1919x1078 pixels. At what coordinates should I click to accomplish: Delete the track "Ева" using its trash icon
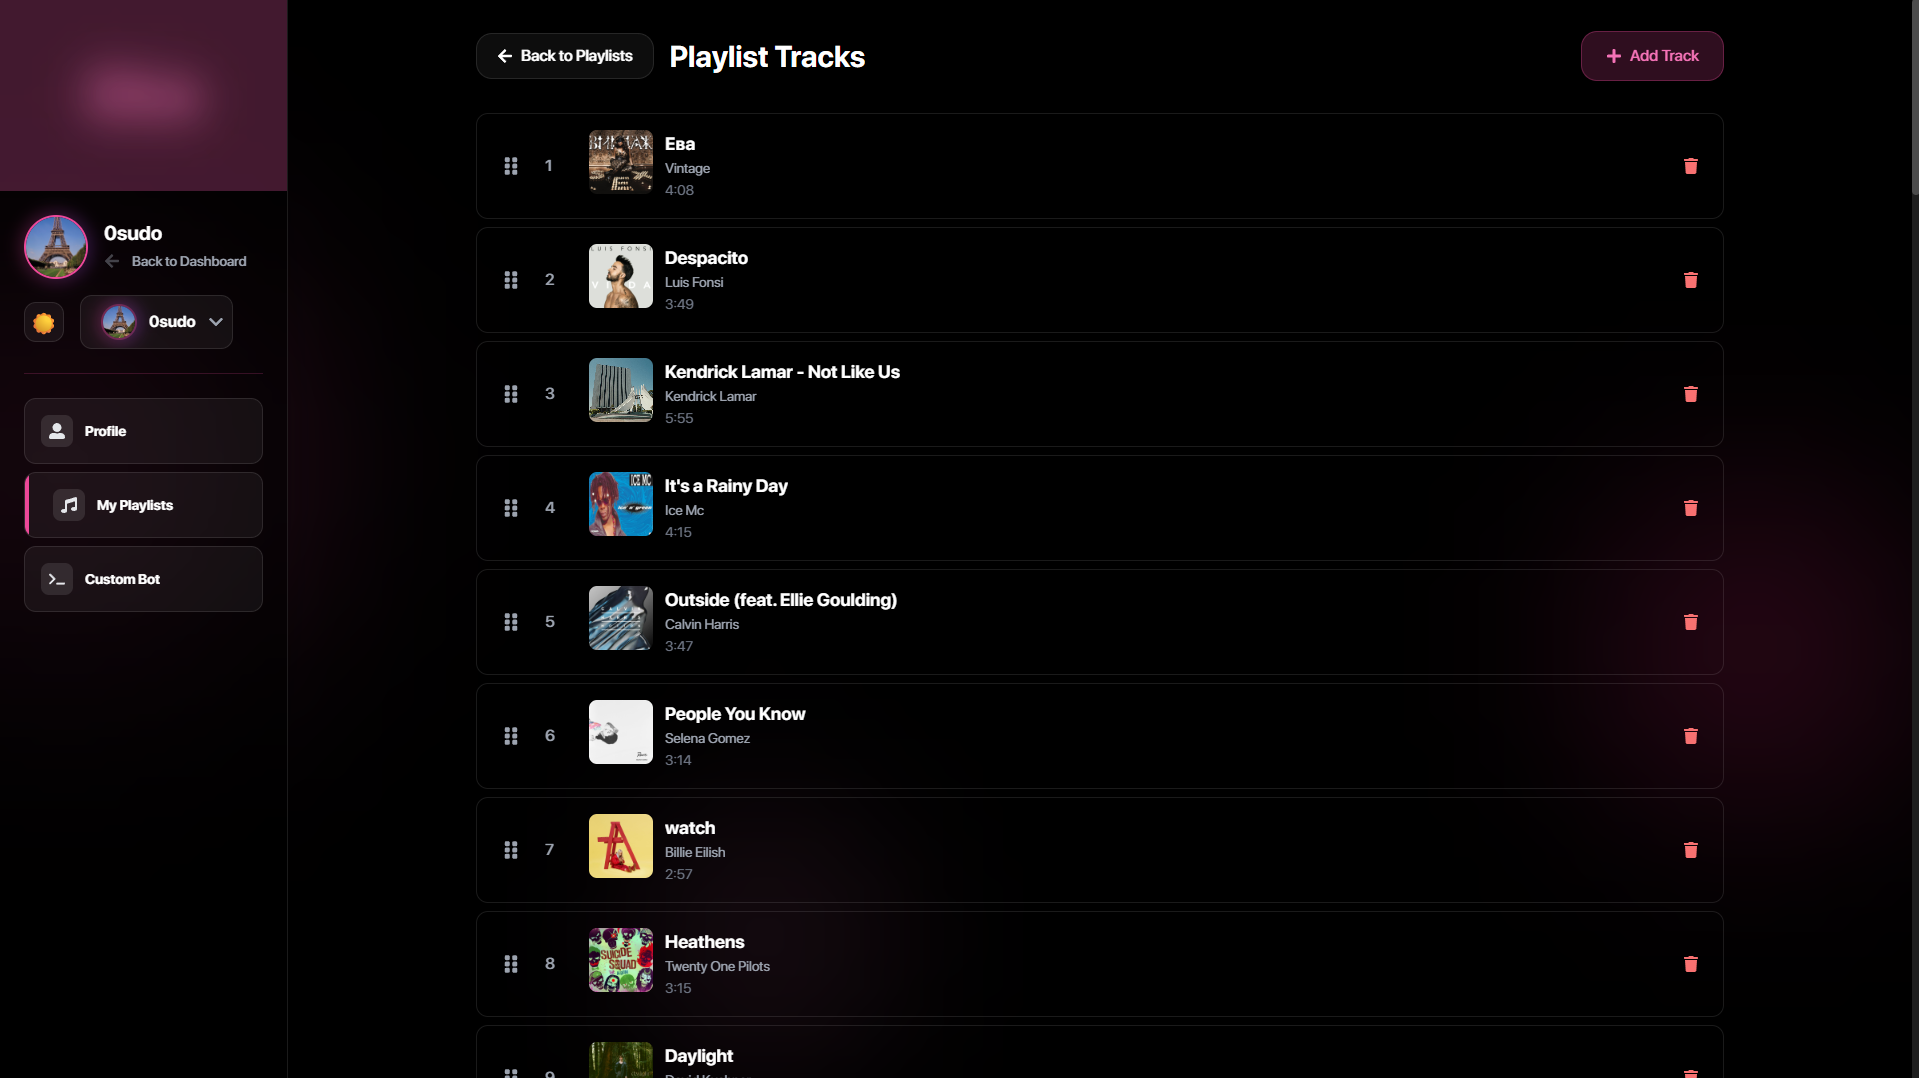point(1690,166)
